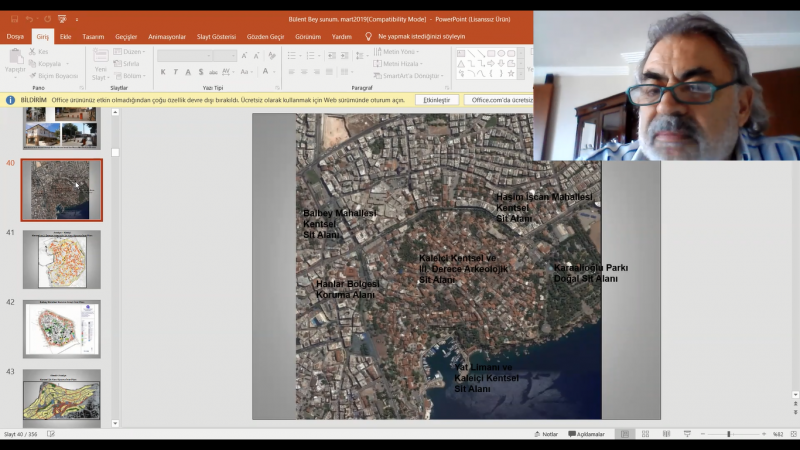Open Açıklamalar comments pane
The image size is (800, 450).
pos(587,434)
